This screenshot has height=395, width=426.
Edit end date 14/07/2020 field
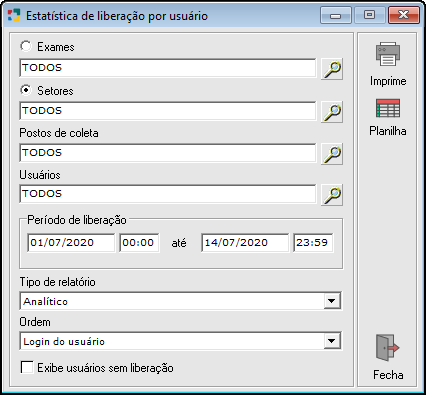click(245, 243)
